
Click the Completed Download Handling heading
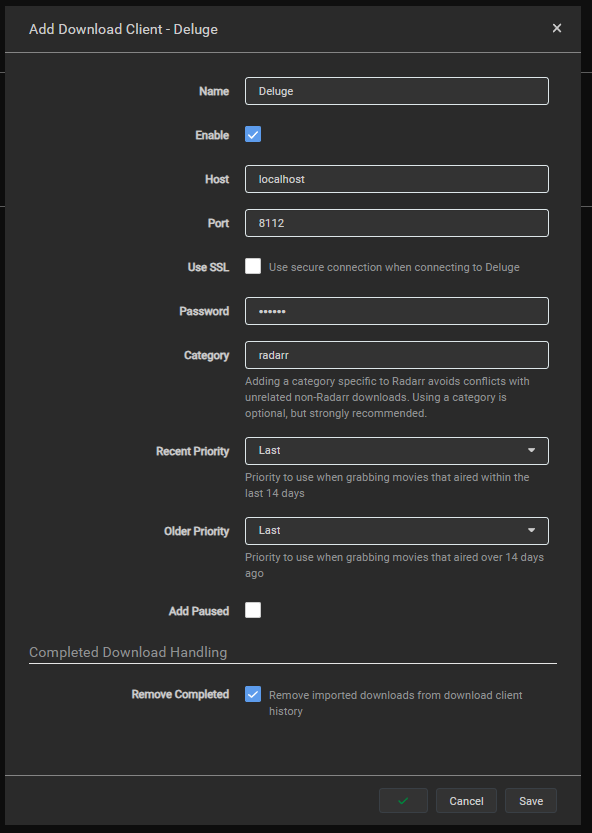point(112,652)
